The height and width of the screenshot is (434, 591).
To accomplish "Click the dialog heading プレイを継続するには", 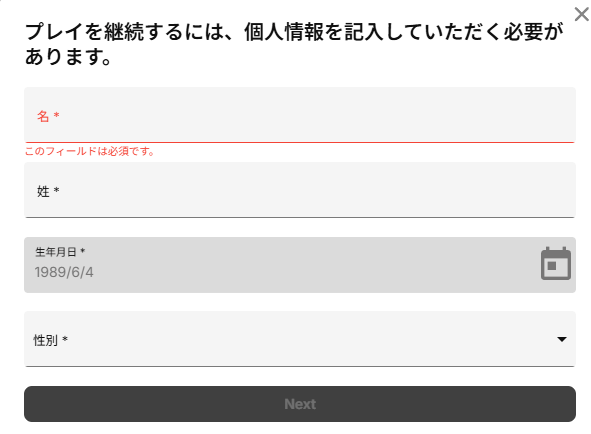I will [x=294, y=31].
